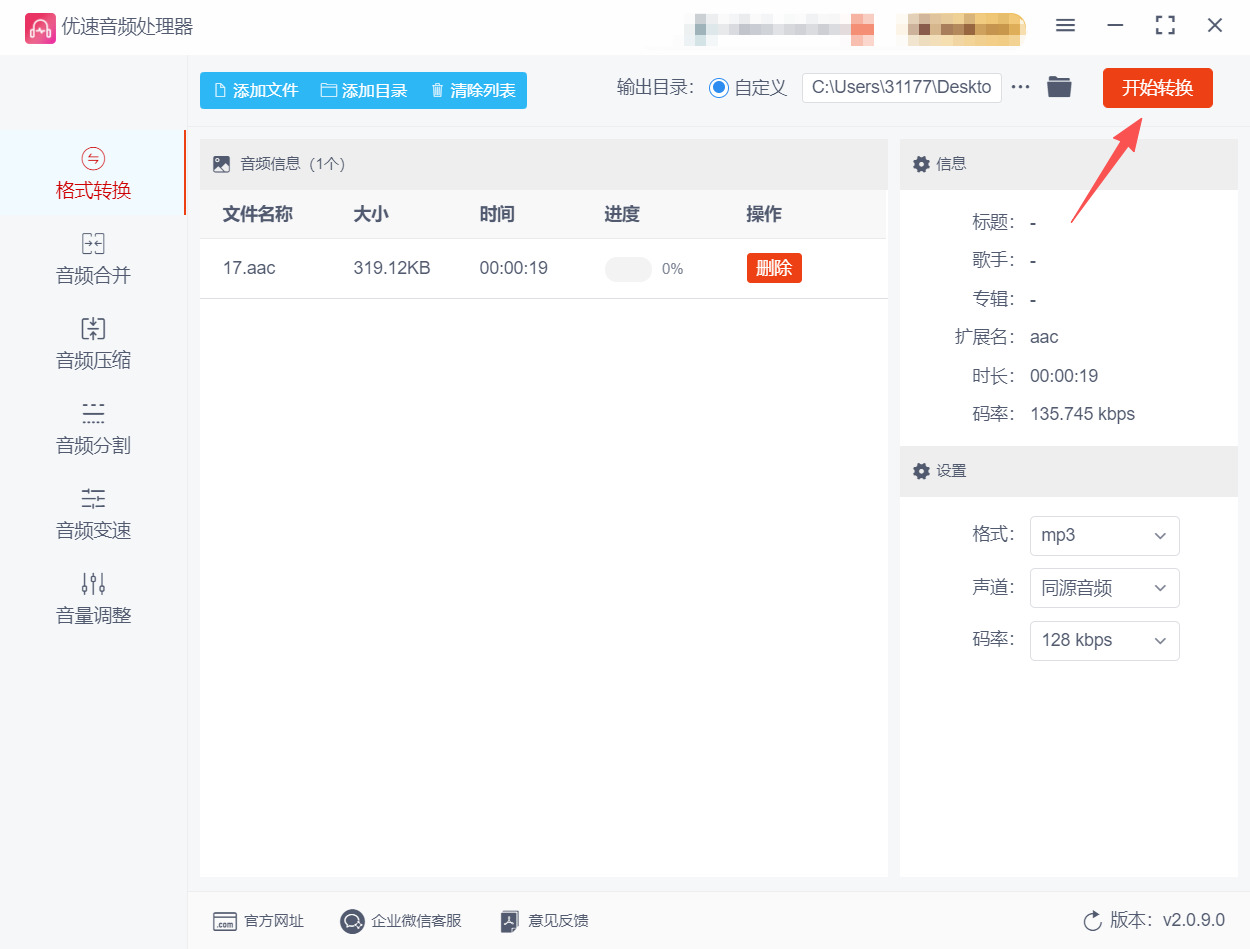The image size is (1250, 949).
Task: Click the 大小 column header
Action: [x=371, y=214]
